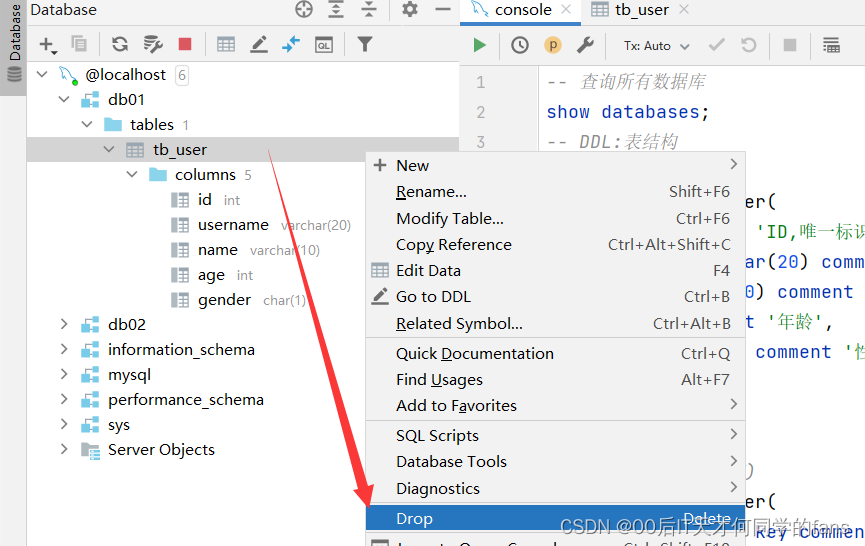Collapse the tb_user table node

click(x=109, y=149)
